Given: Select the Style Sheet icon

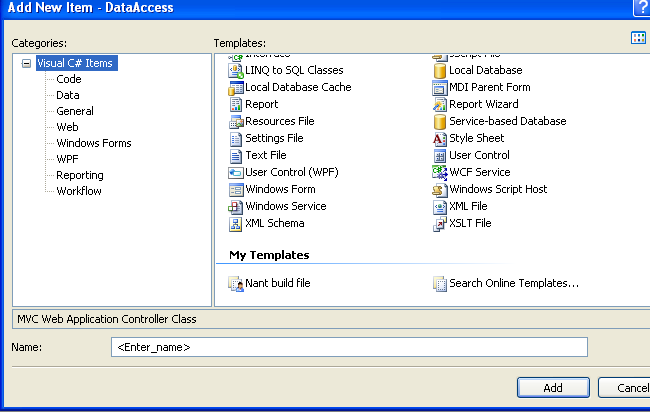Looking at the screenshot, I should pos(439,138).
